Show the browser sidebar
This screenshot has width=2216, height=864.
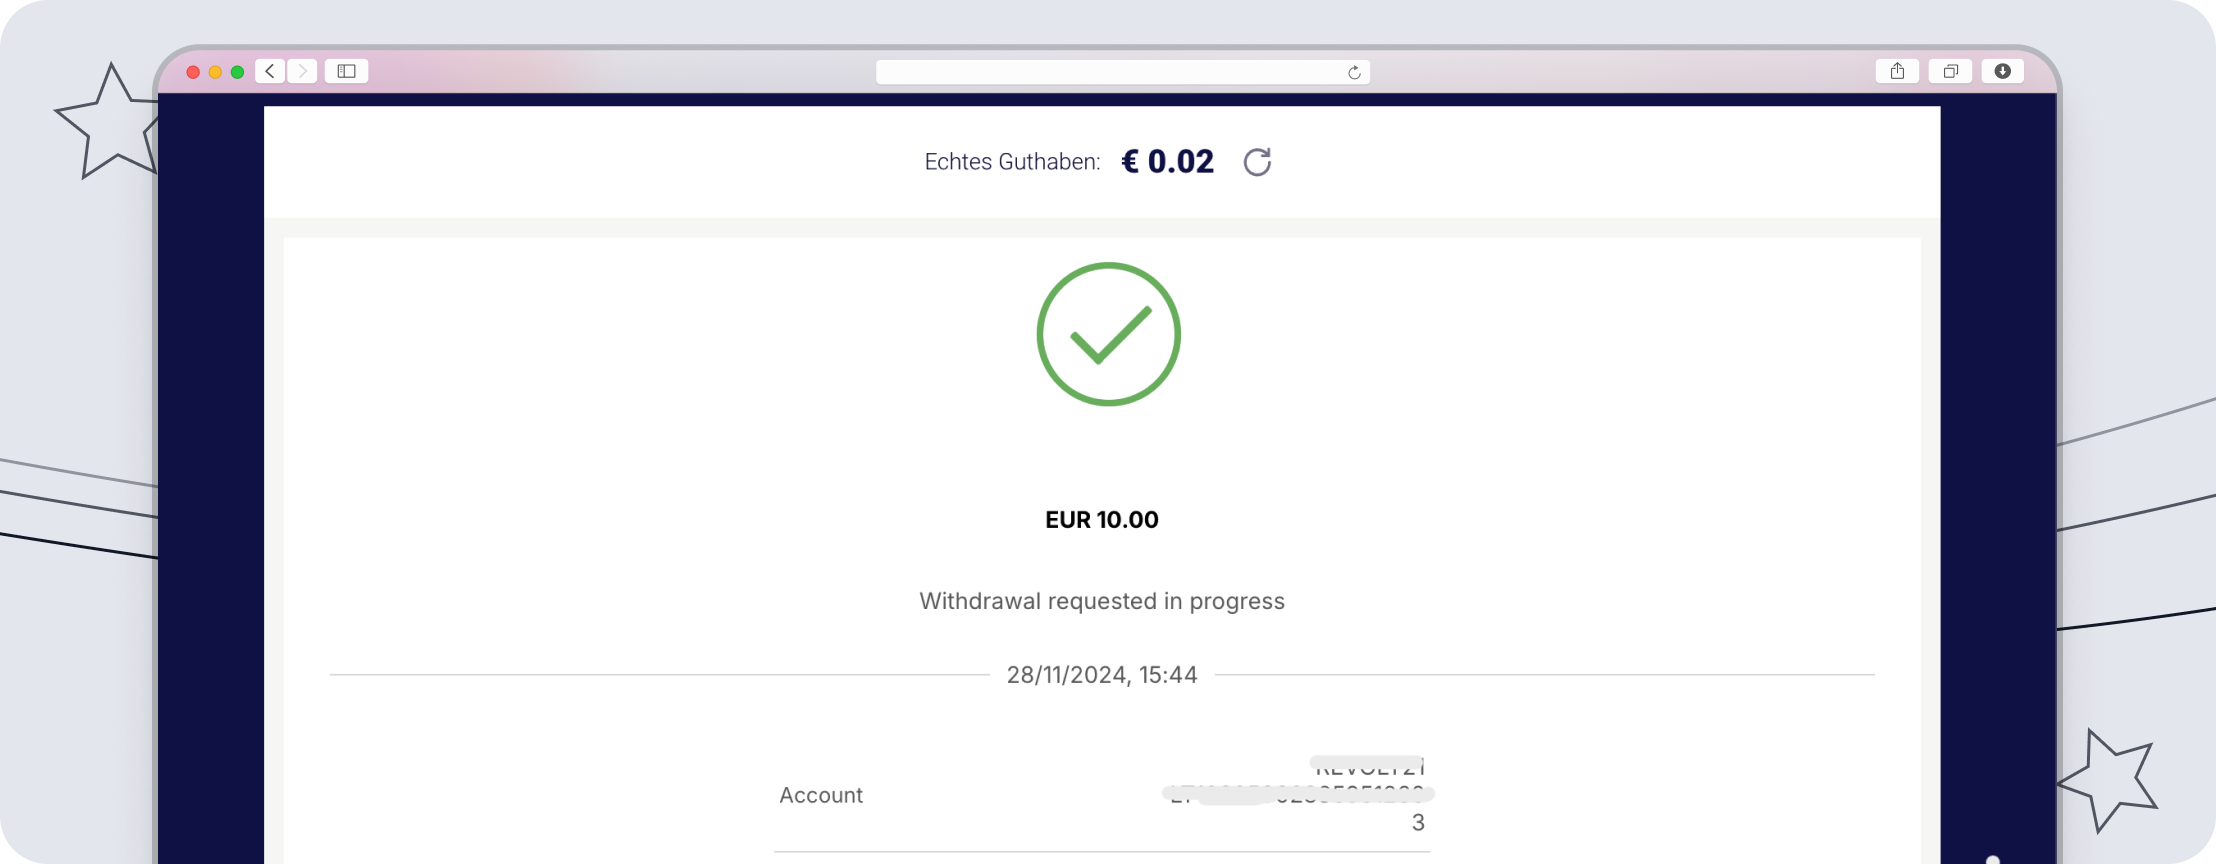[347, 71]
